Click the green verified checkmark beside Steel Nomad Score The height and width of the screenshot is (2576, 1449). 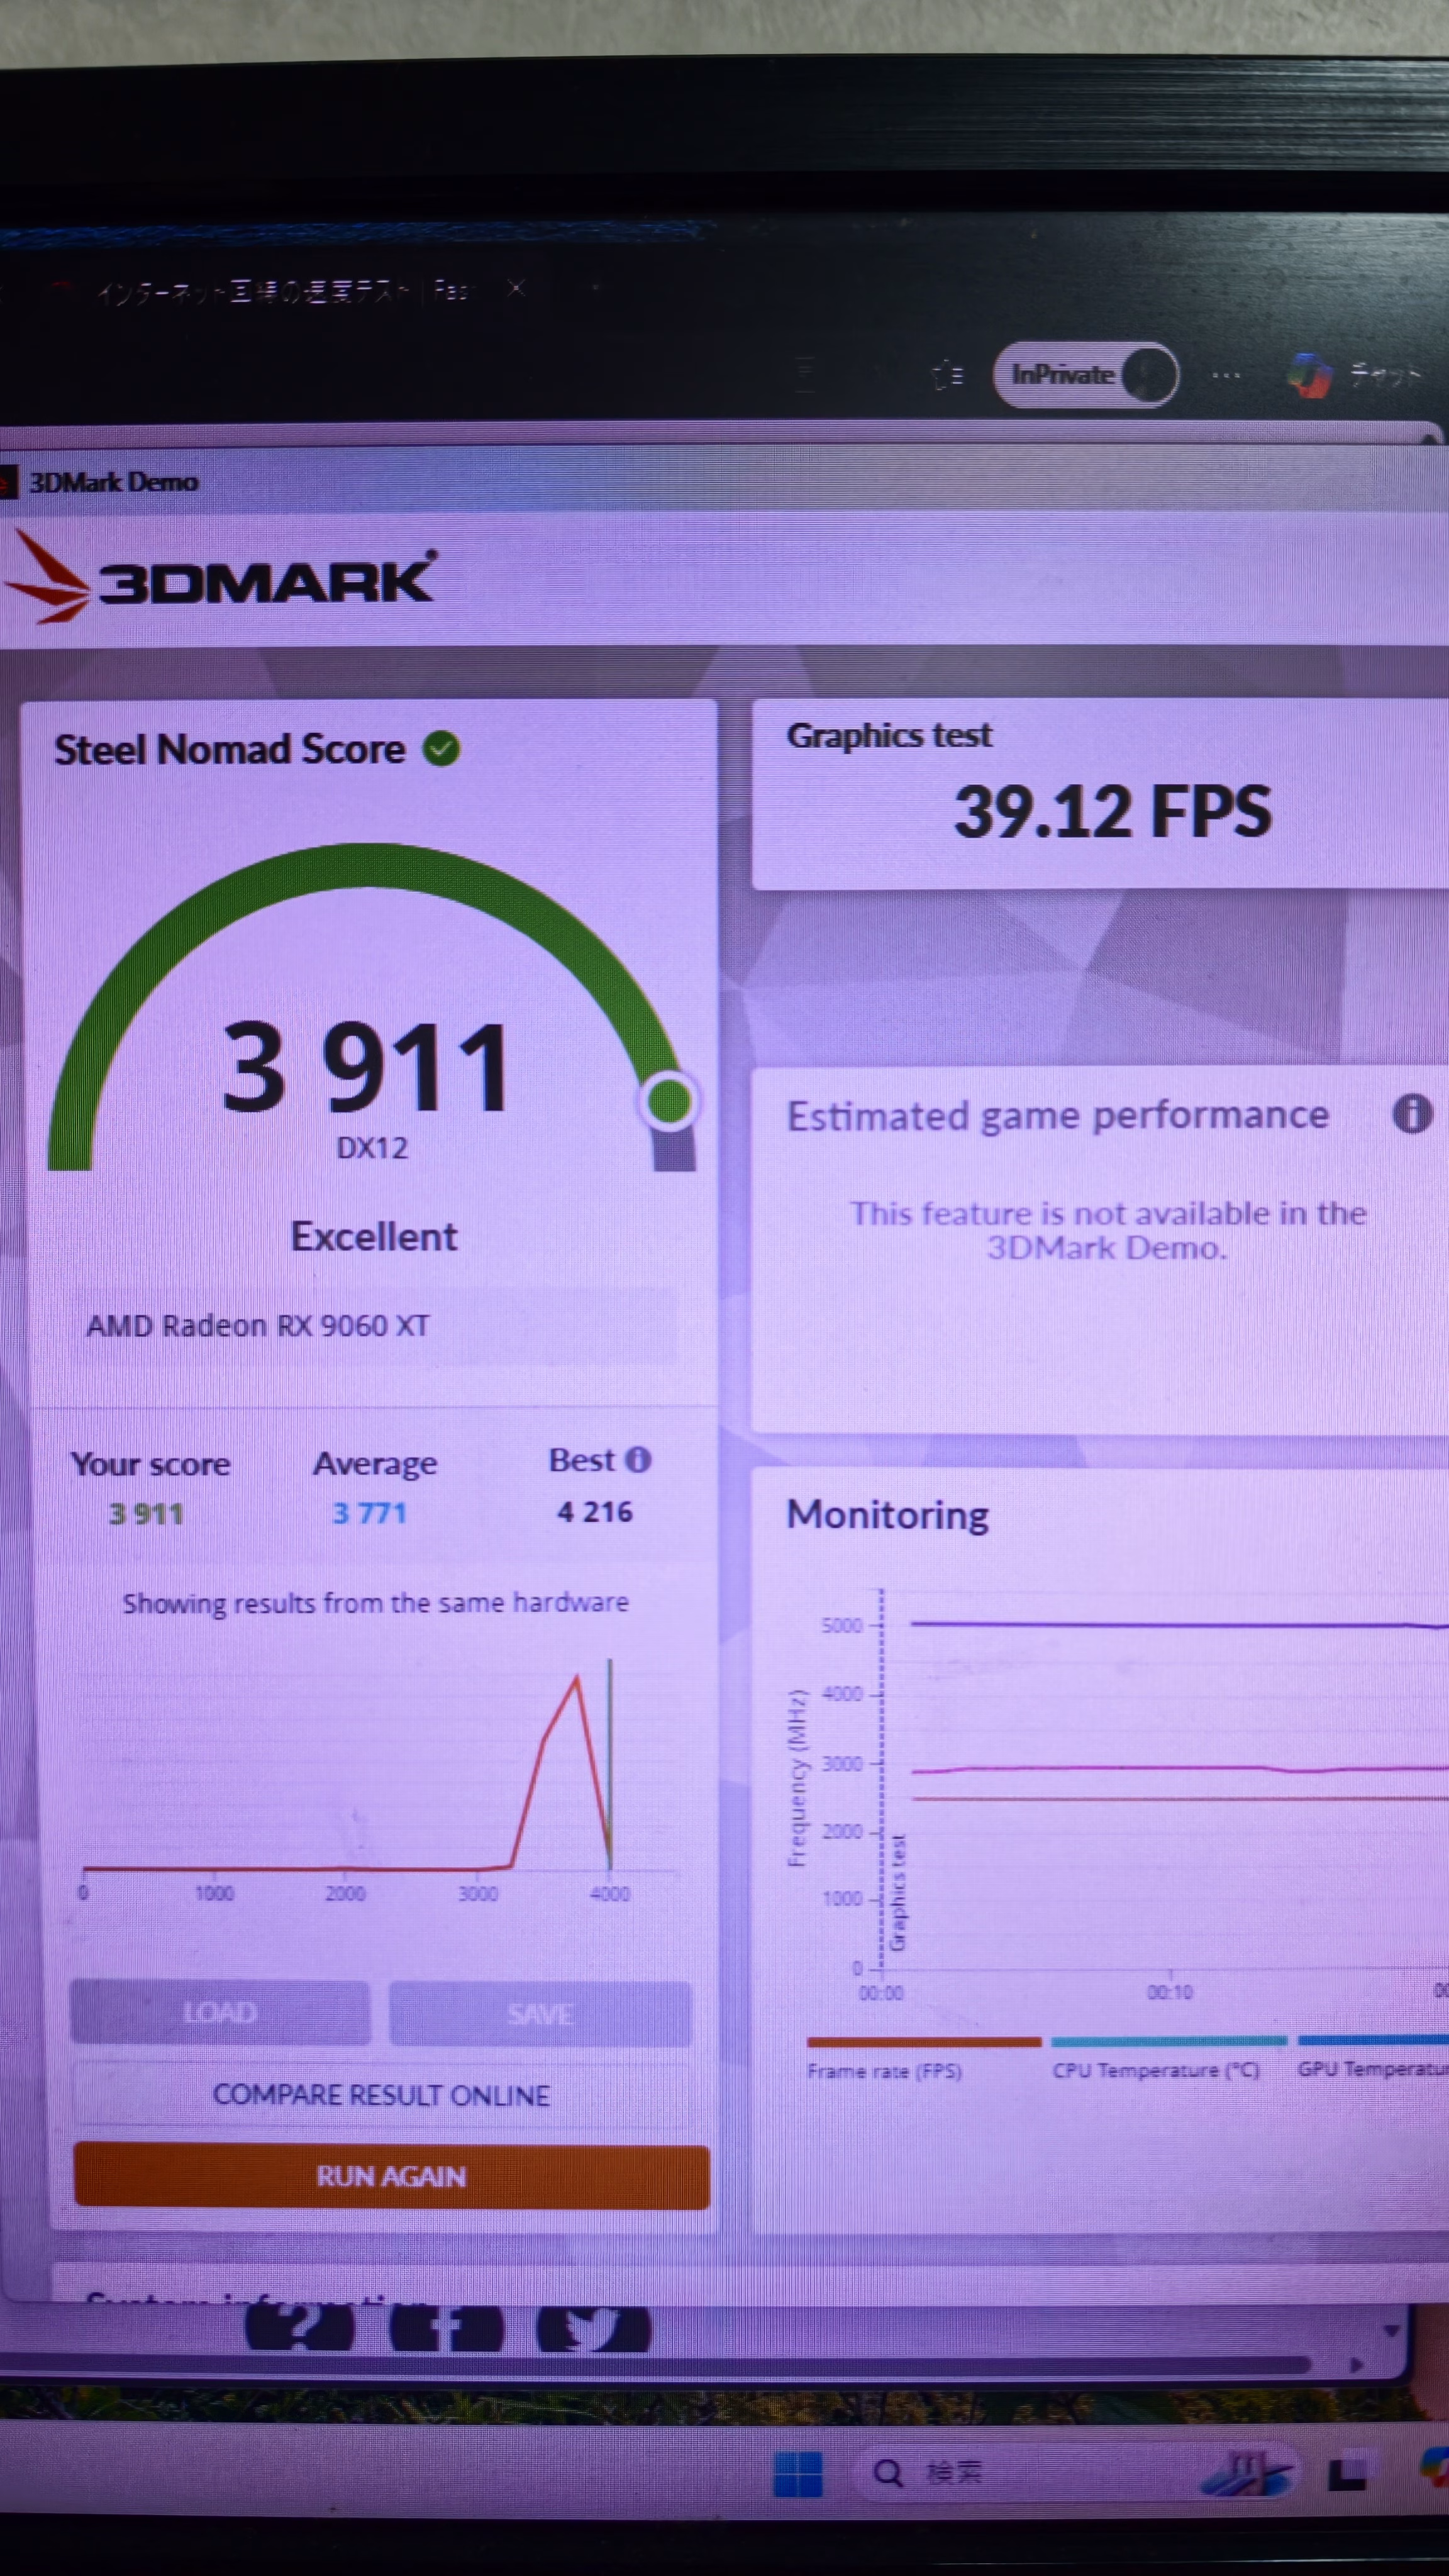tap(441, 748)
